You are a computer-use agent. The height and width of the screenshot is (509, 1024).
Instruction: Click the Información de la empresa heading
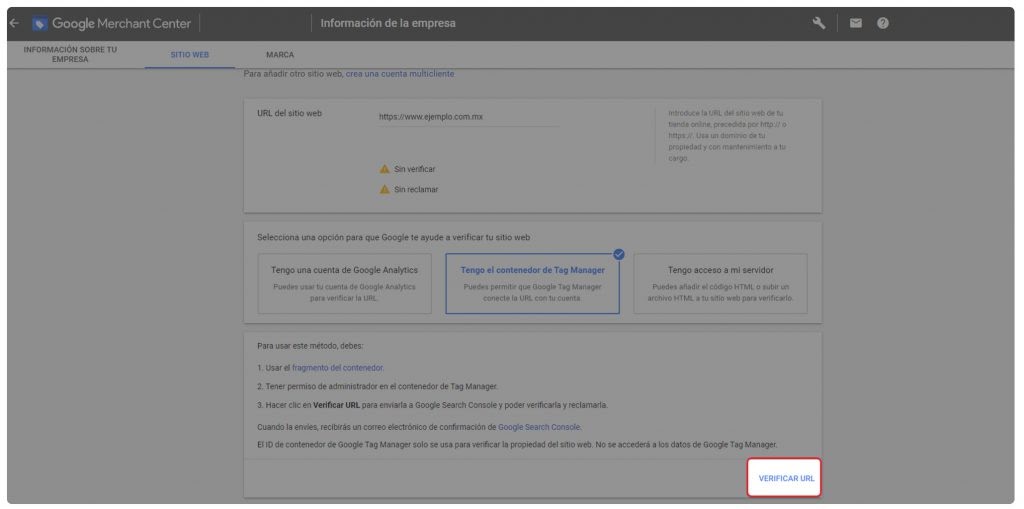pos(388,24)
